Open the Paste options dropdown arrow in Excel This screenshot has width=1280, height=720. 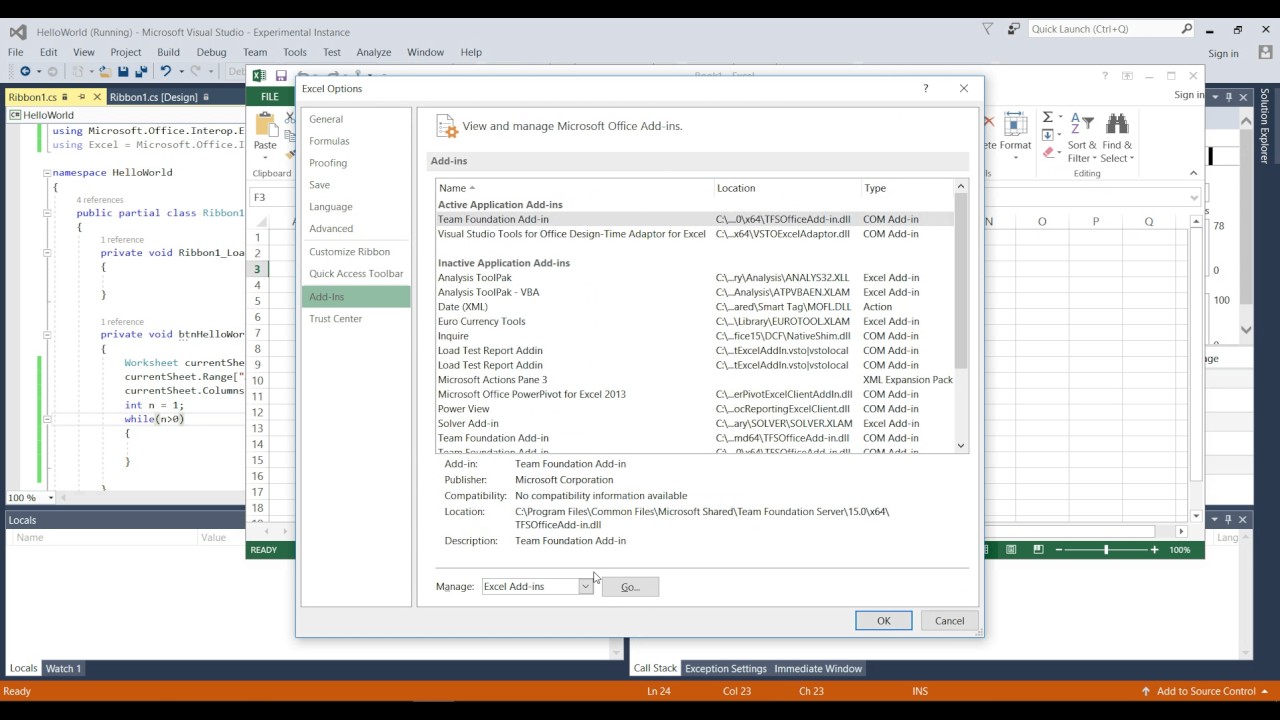point(265,159)
